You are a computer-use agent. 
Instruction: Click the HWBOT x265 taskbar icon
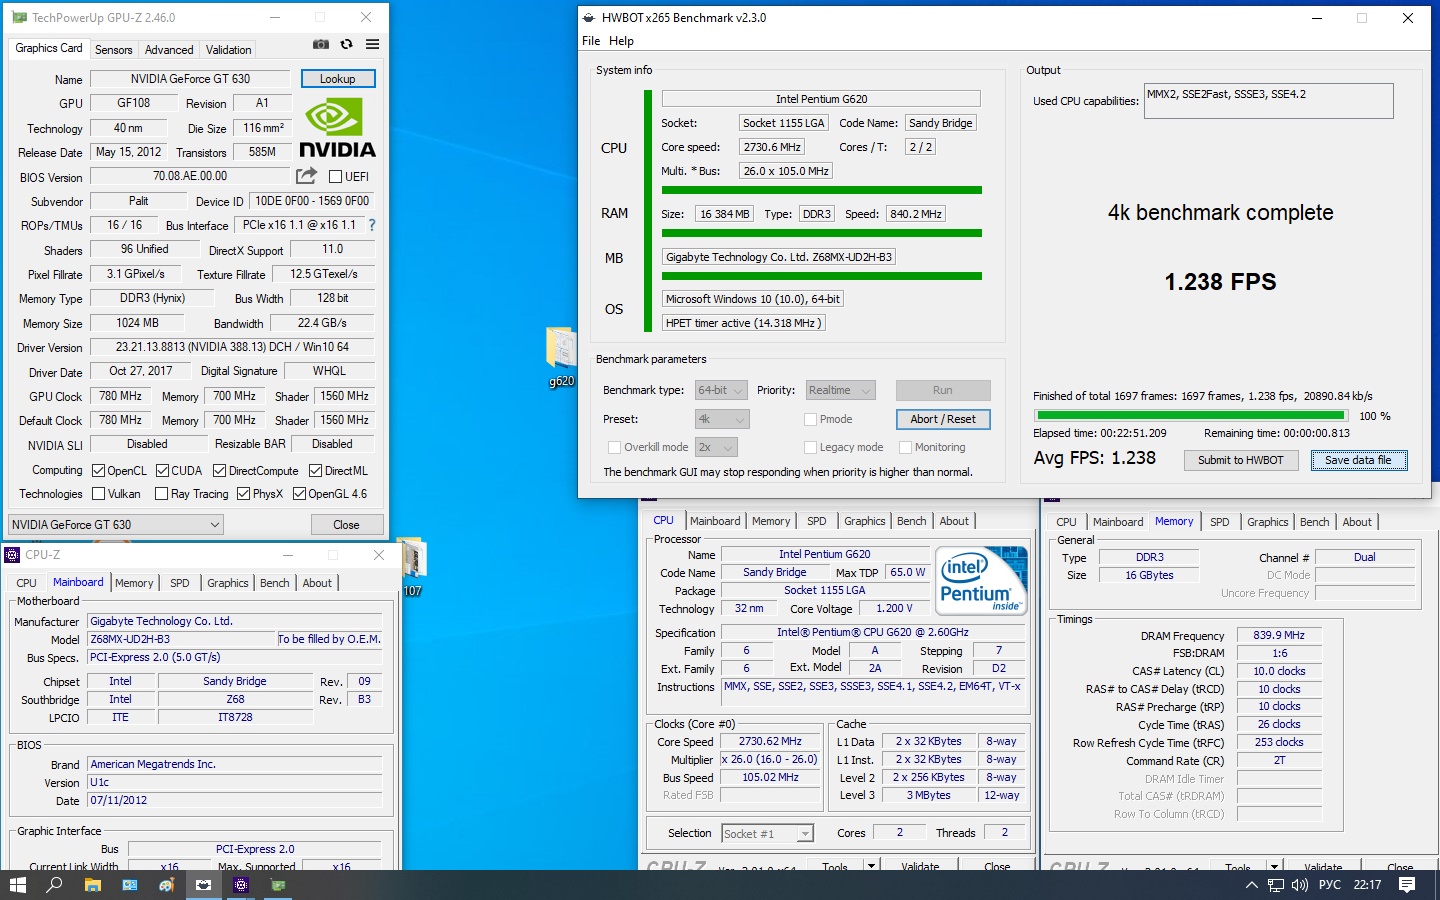[203, 885]
